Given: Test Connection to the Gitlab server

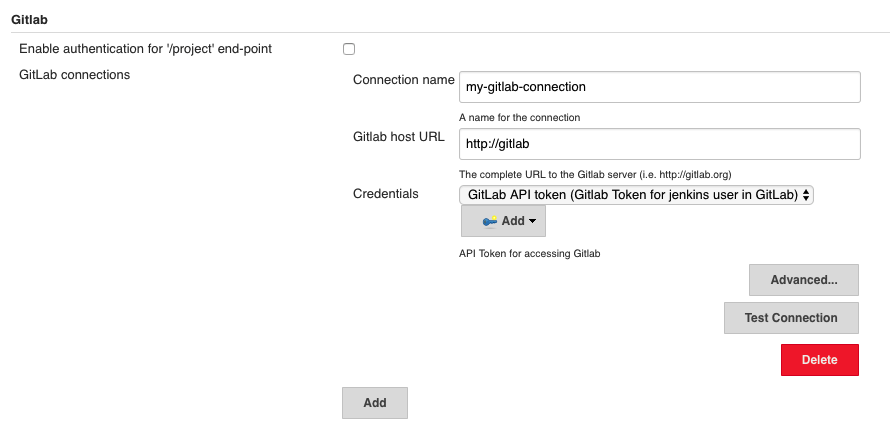Looking at the screenshot, I should click(791, 318).
